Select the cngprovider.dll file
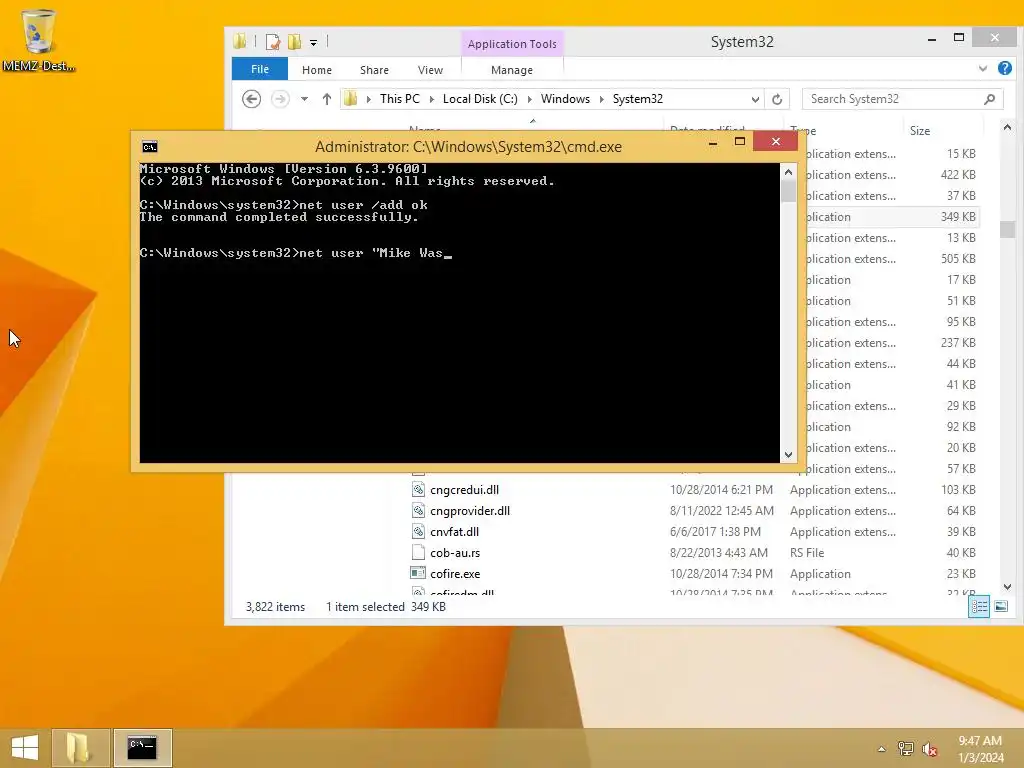This screenshot has height=768, width=1024. 470,511
